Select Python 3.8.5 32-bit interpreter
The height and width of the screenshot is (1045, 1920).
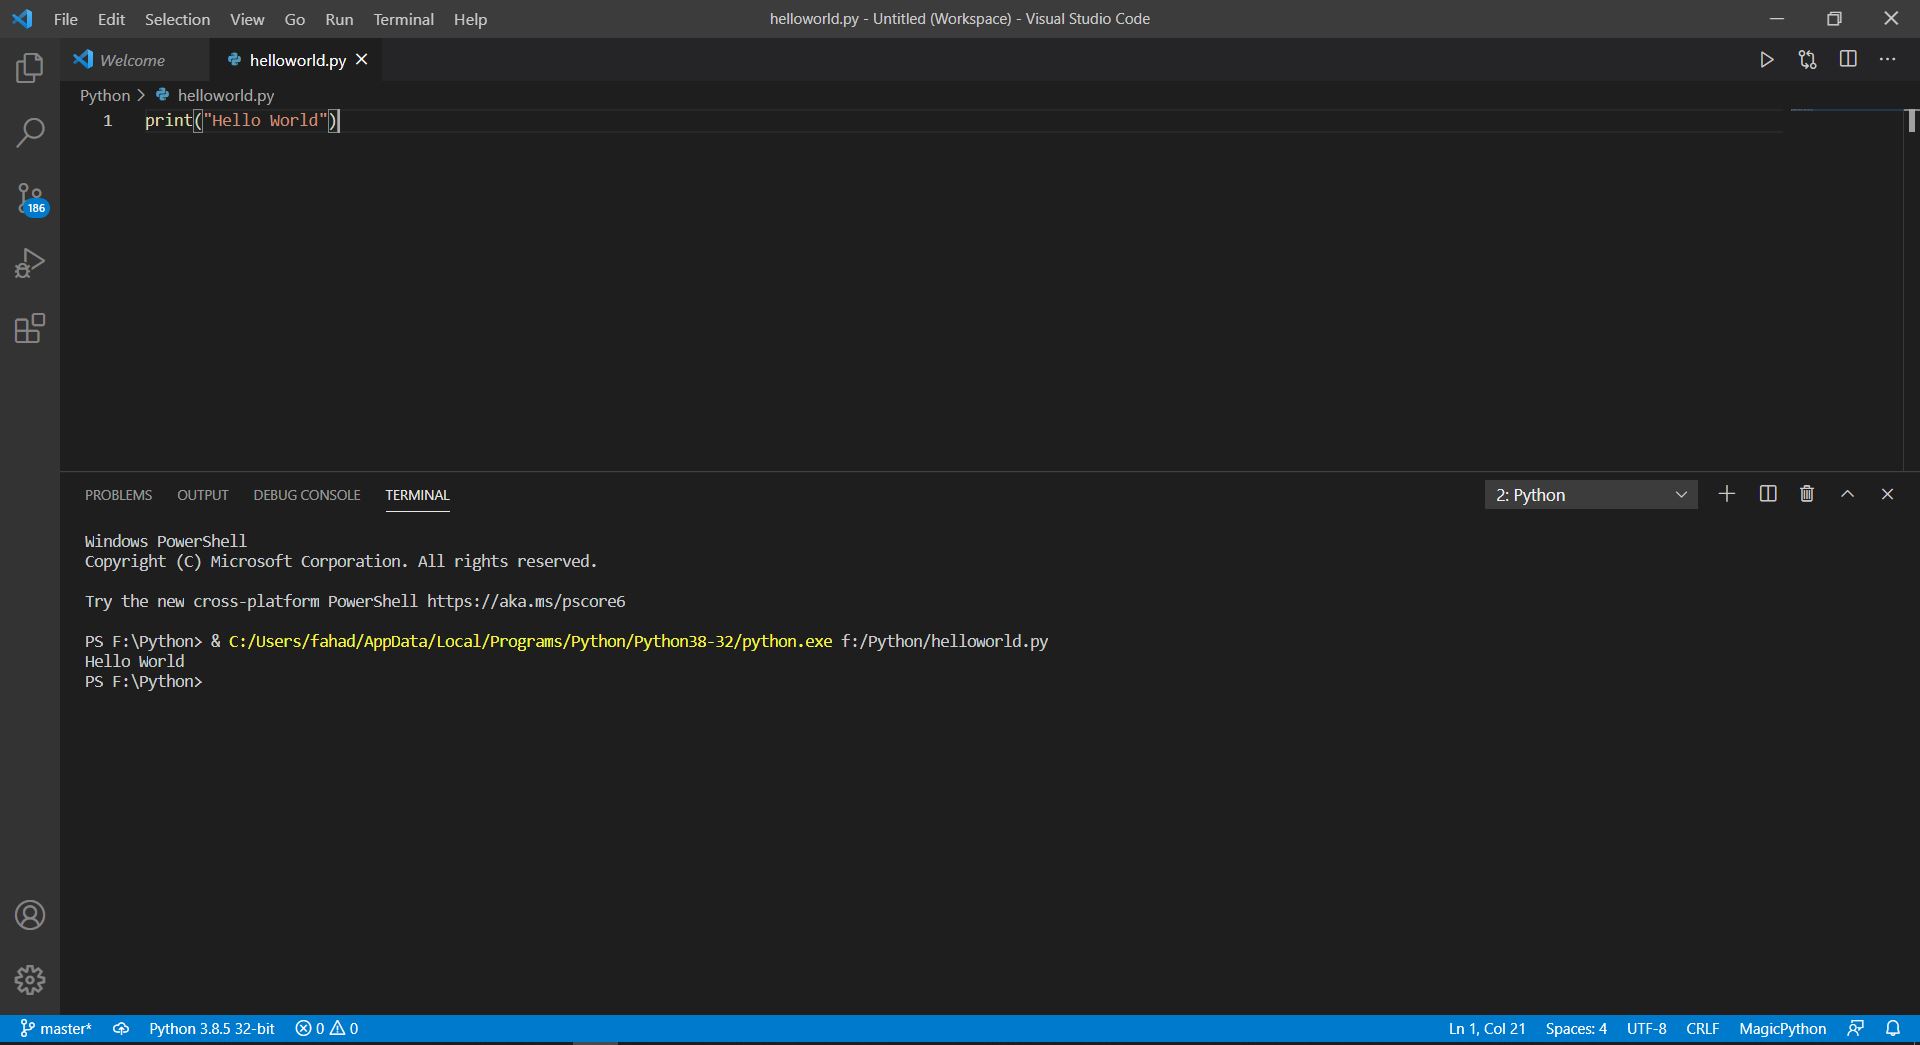[212, 1029]
